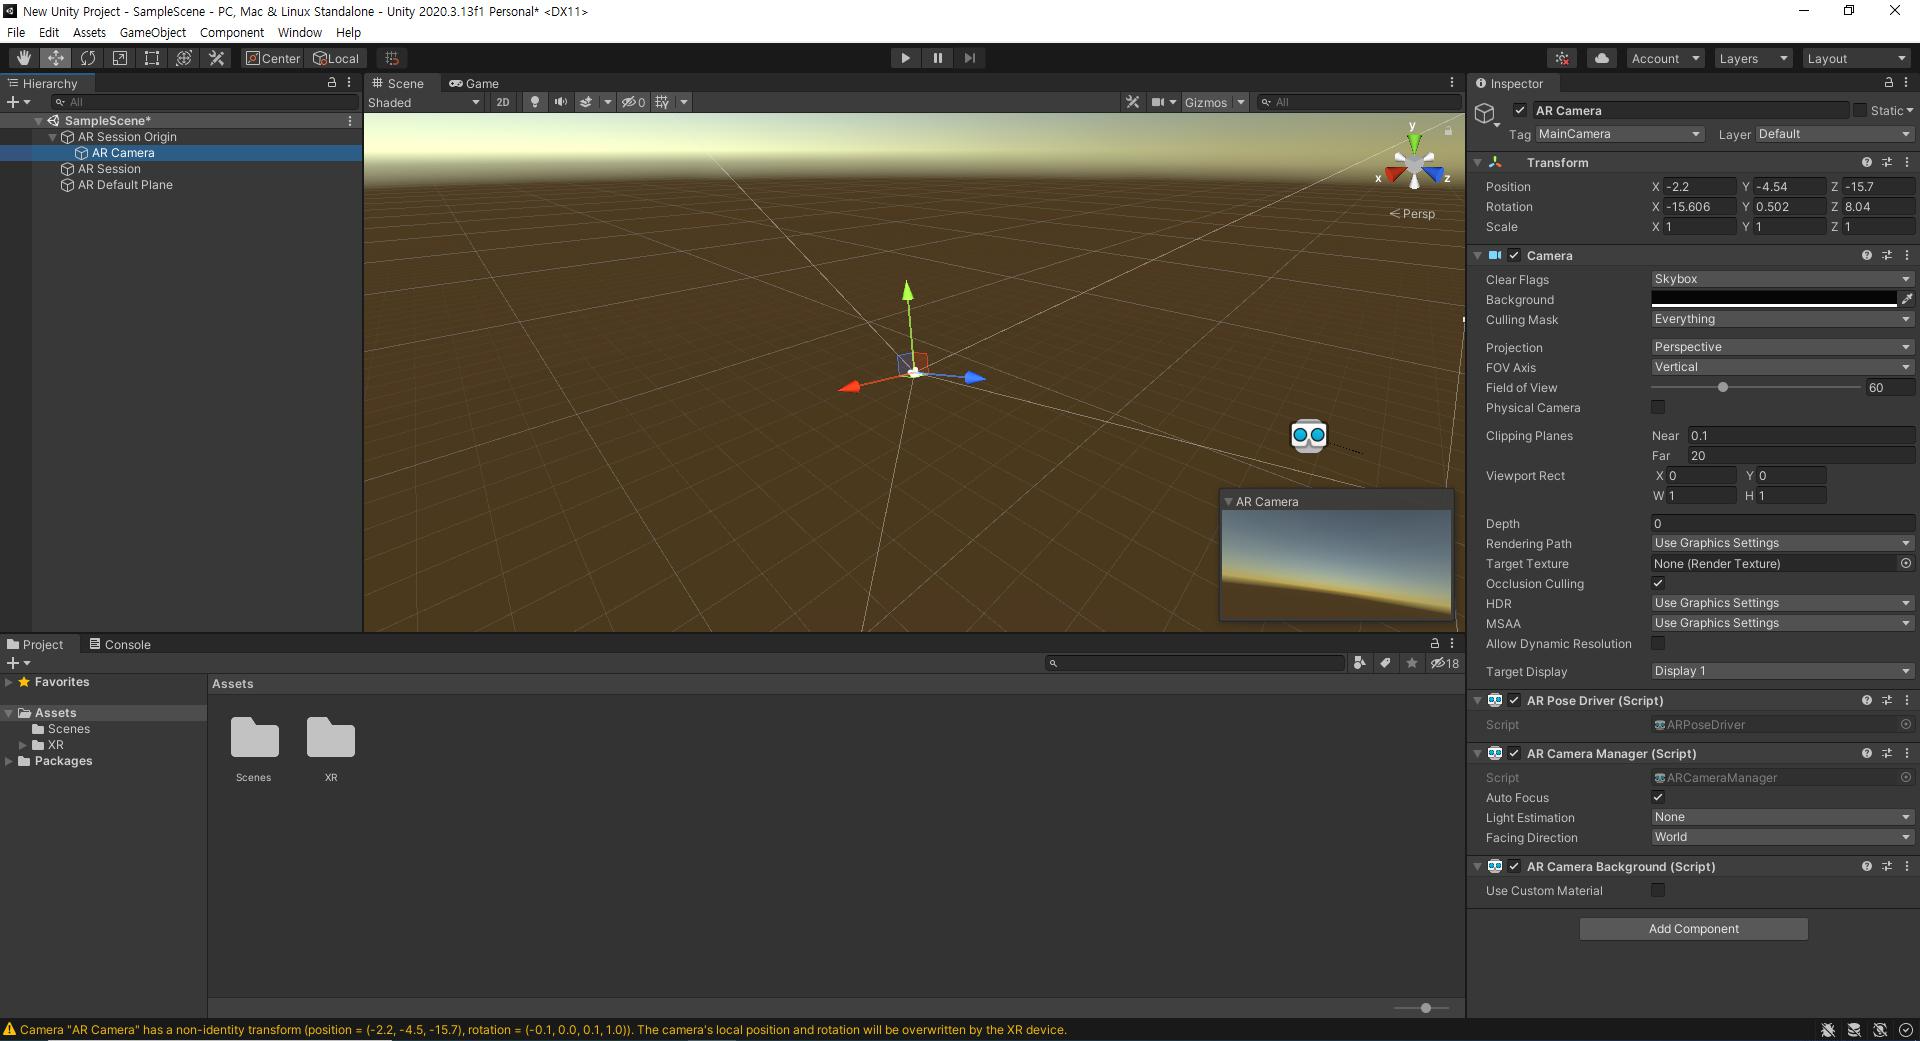This screenshot has width=1920, height=1041.
Task: Toggle grid snapping icon in toolbar
Action: pyautogui.click(x=392, y=58)
